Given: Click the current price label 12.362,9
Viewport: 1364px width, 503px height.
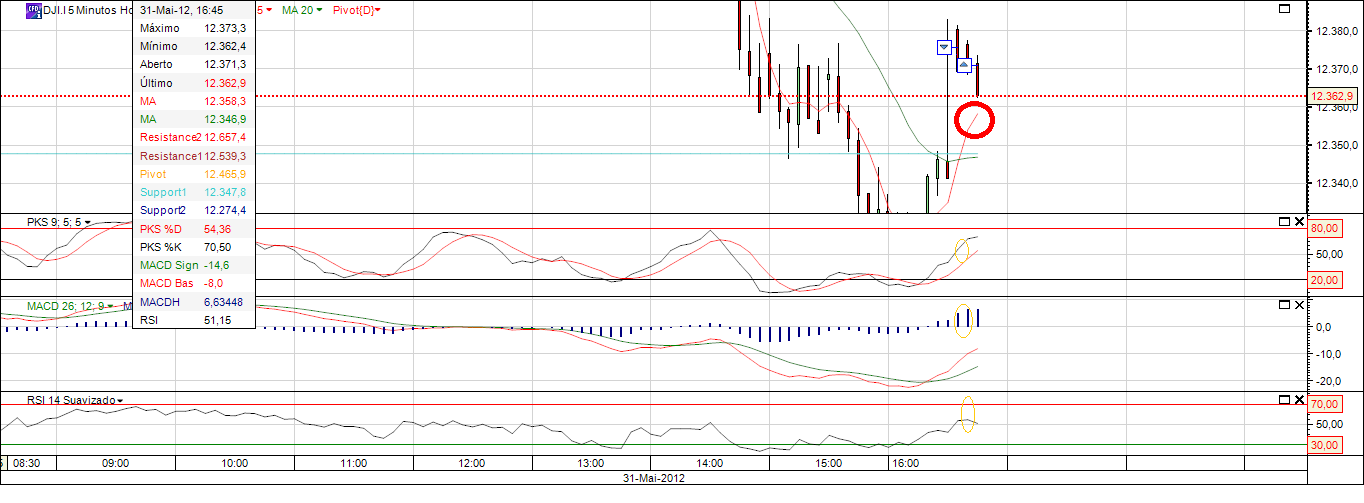Looking at the screenshot, I should click(x=1333, y=96).
